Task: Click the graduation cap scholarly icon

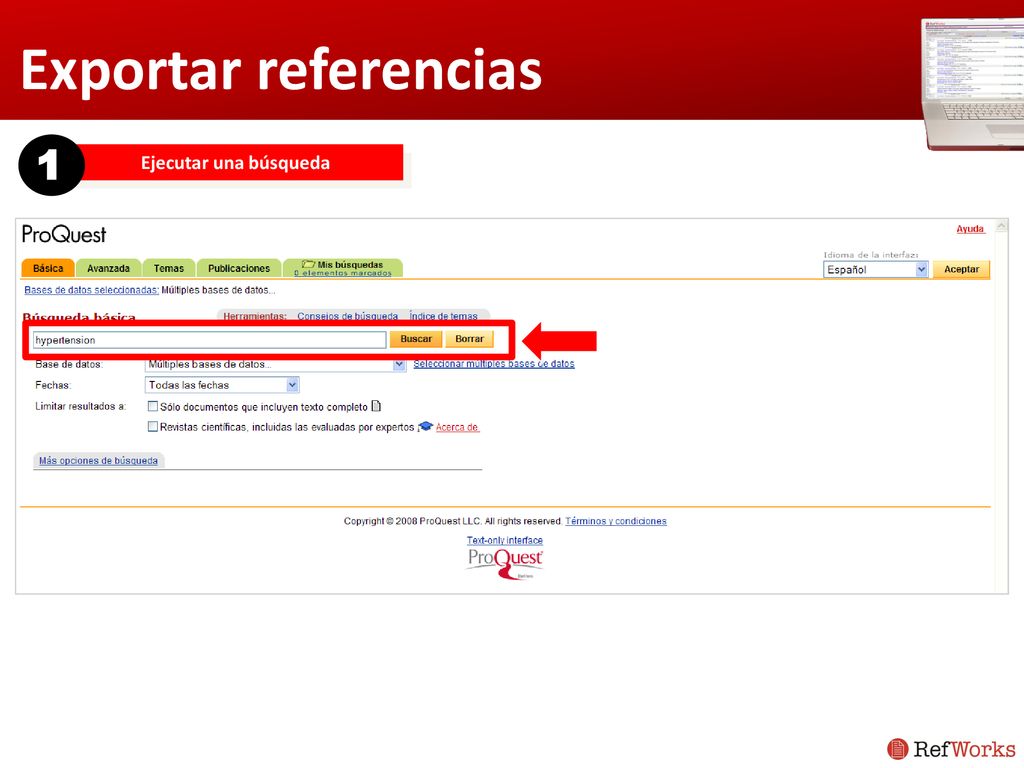Action: tap(426, 426)
